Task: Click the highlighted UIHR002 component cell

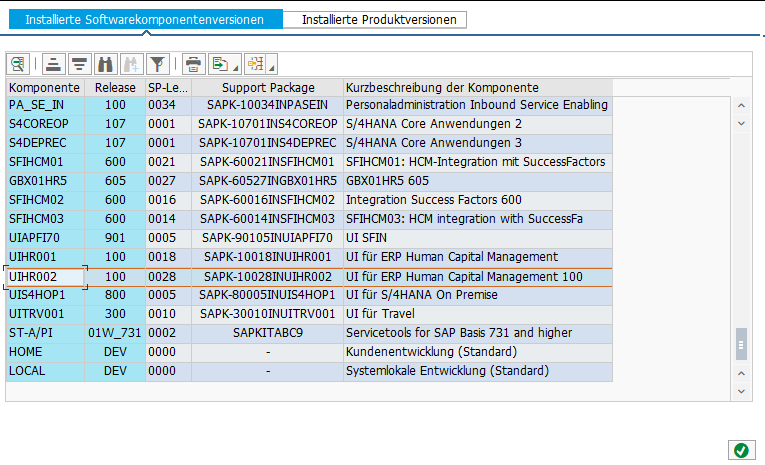Action: tap(45, 277)
